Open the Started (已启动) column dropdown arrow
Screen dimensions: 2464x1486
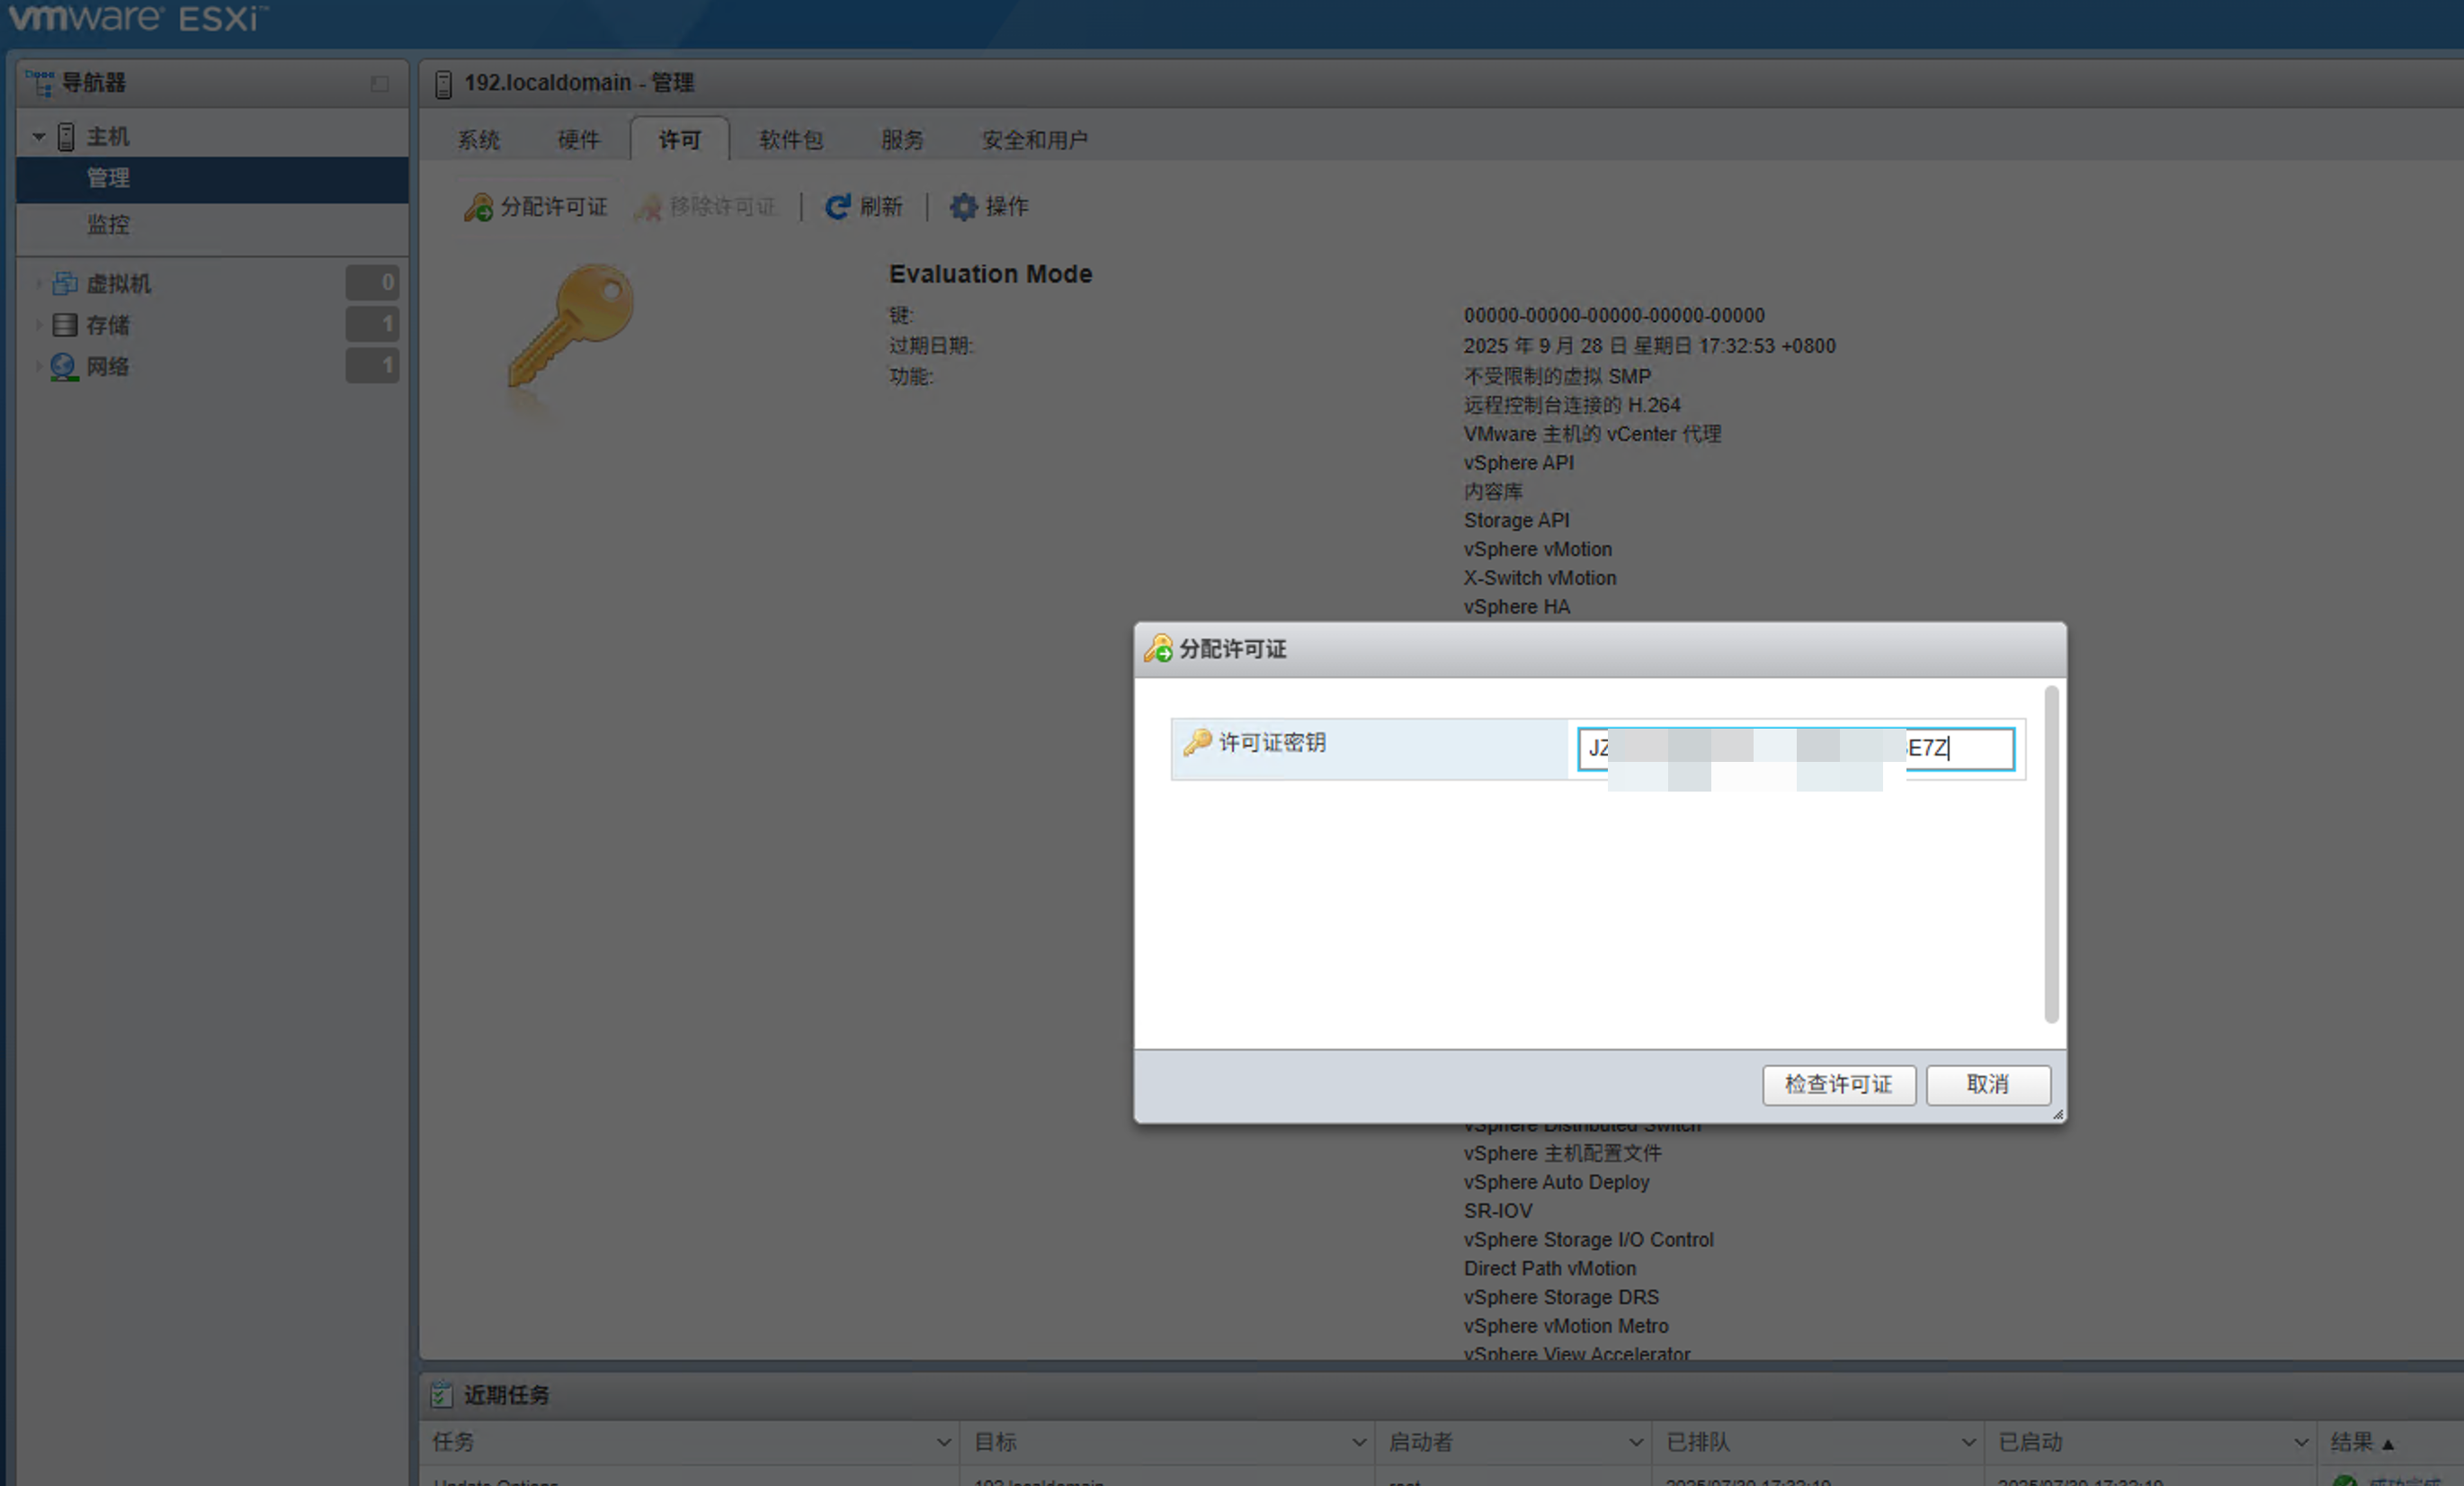(2300, 1442)
